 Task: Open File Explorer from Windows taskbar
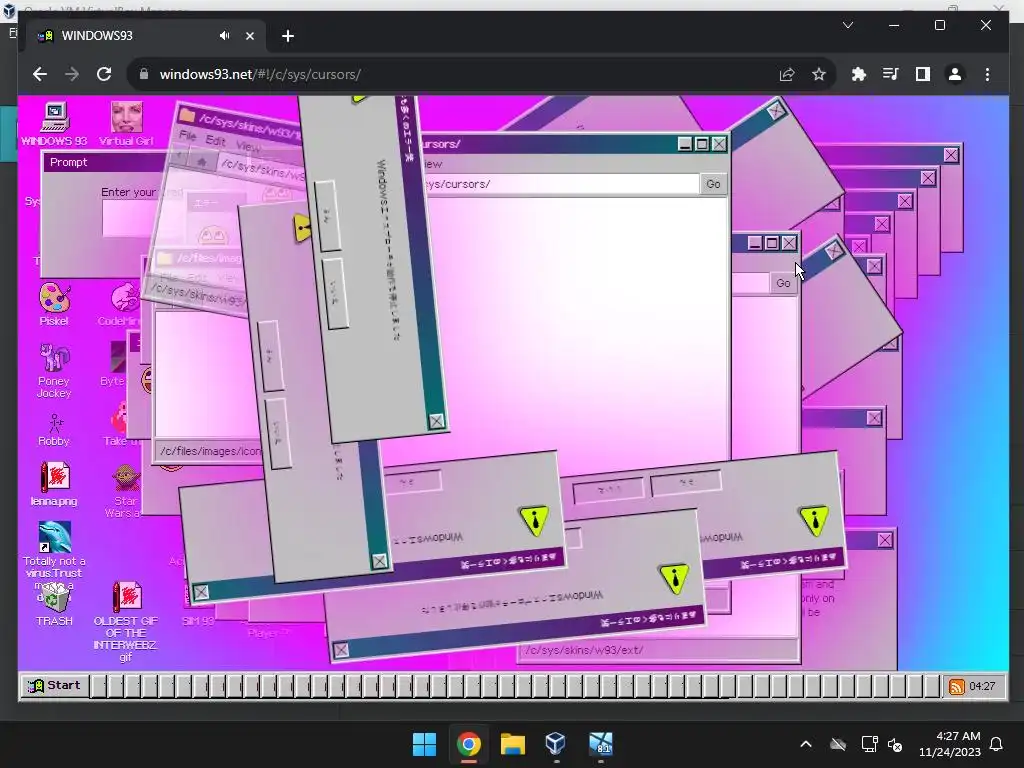(x=513, y=744)
